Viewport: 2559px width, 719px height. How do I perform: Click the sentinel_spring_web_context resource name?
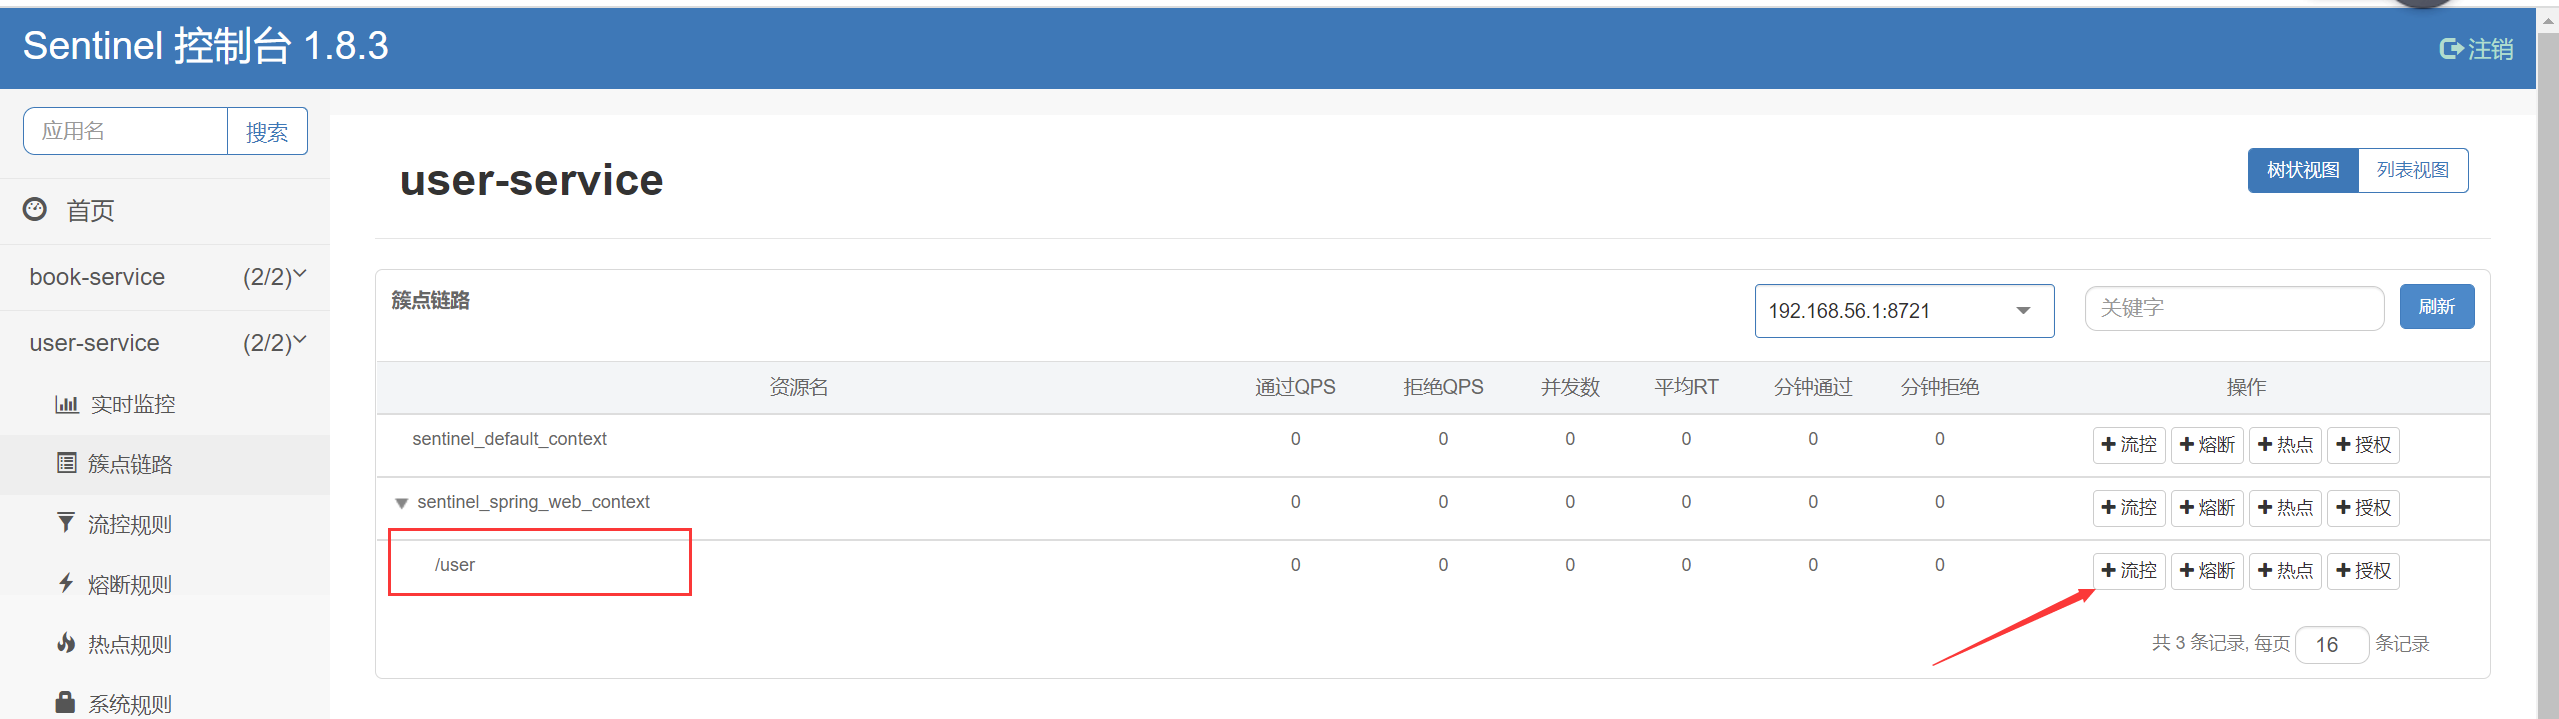pos(533,502)
